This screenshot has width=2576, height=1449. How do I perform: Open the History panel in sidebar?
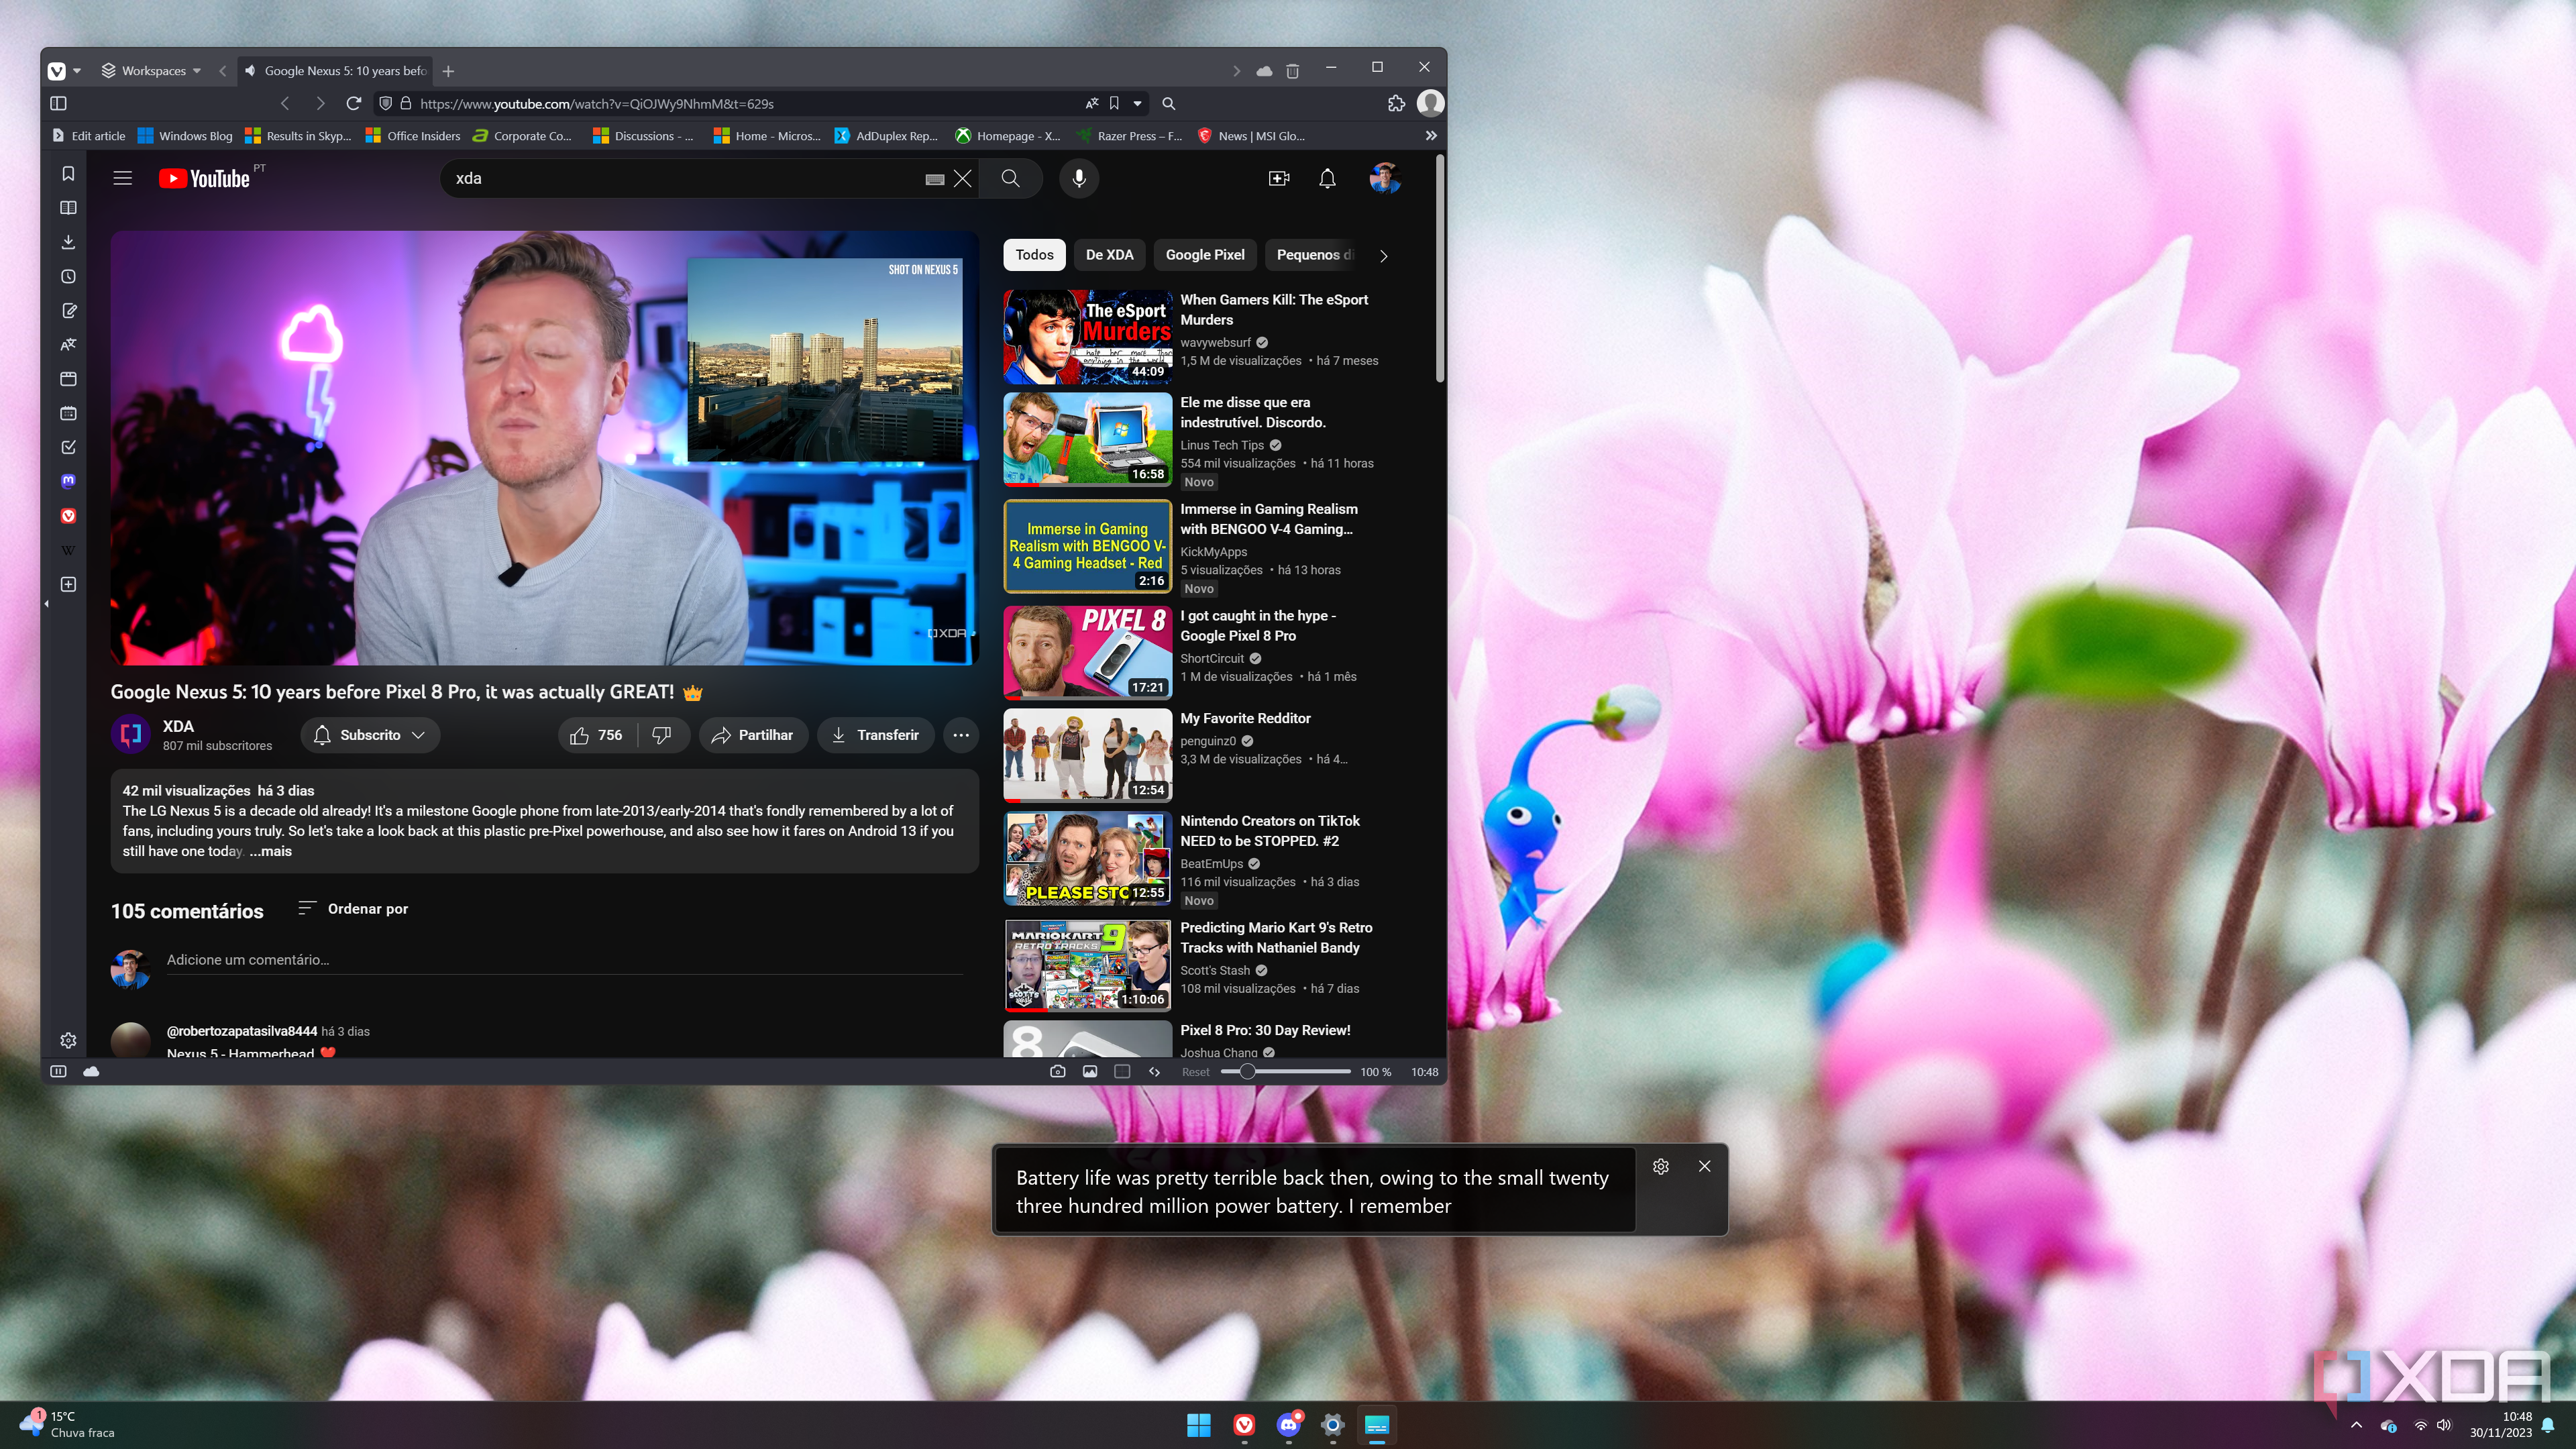[68, 276]
